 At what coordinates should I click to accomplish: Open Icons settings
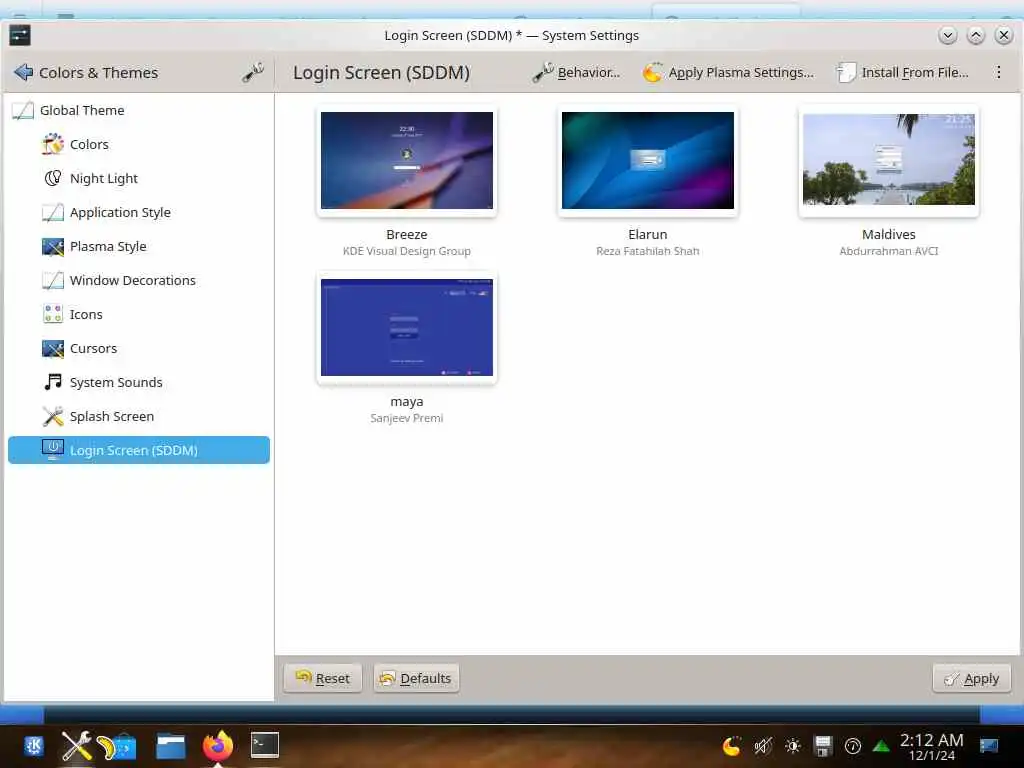coord(138,314)
